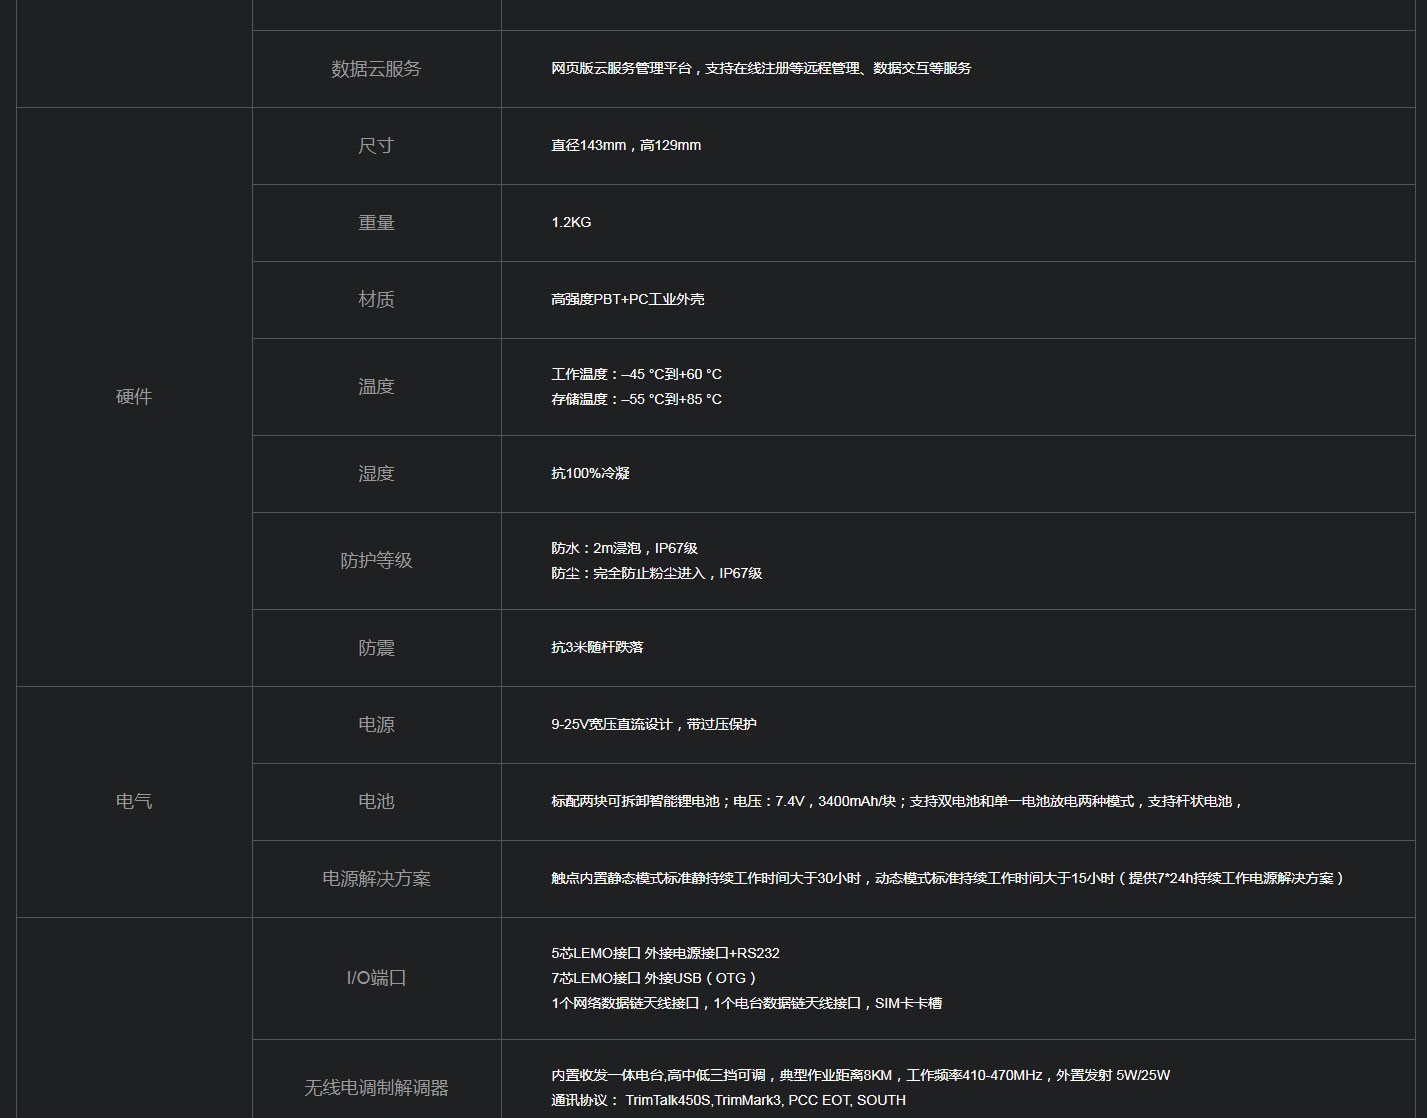
Task: Select the 抗100%冷凝 humidity value
Action: (x=590, y=474)
